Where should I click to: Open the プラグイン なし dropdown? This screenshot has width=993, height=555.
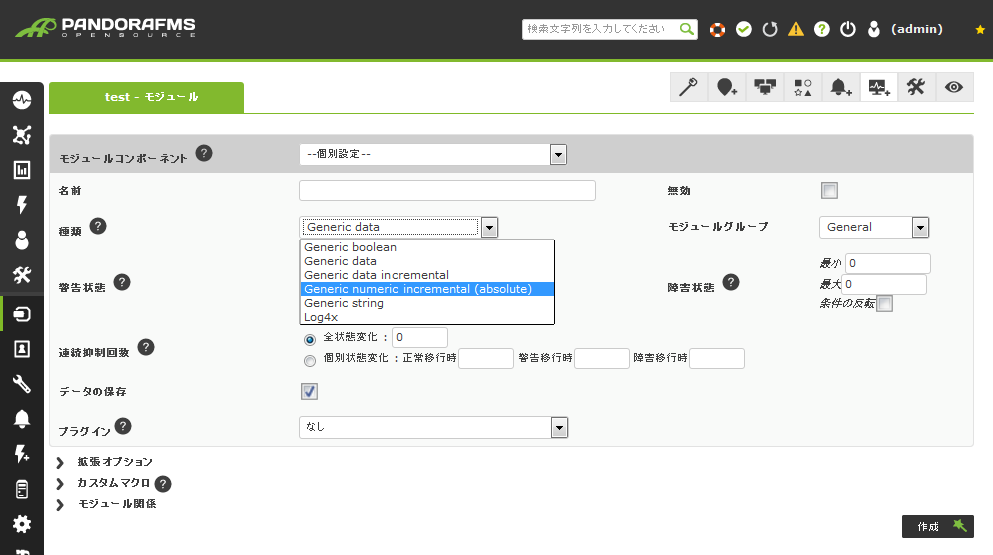click(433, 427)
